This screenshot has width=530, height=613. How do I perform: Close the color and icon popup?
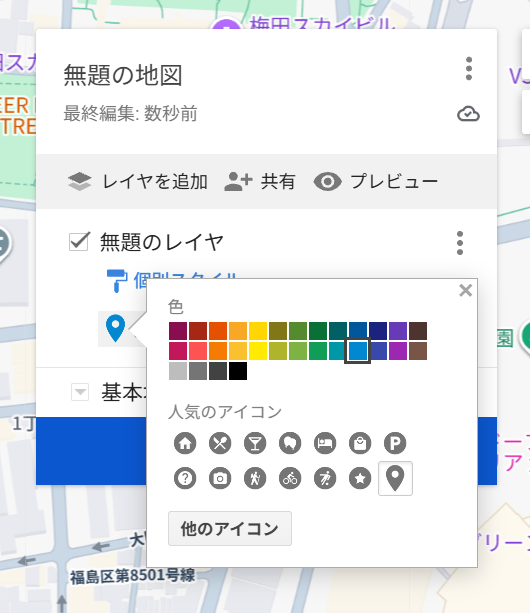pos(466,290)
